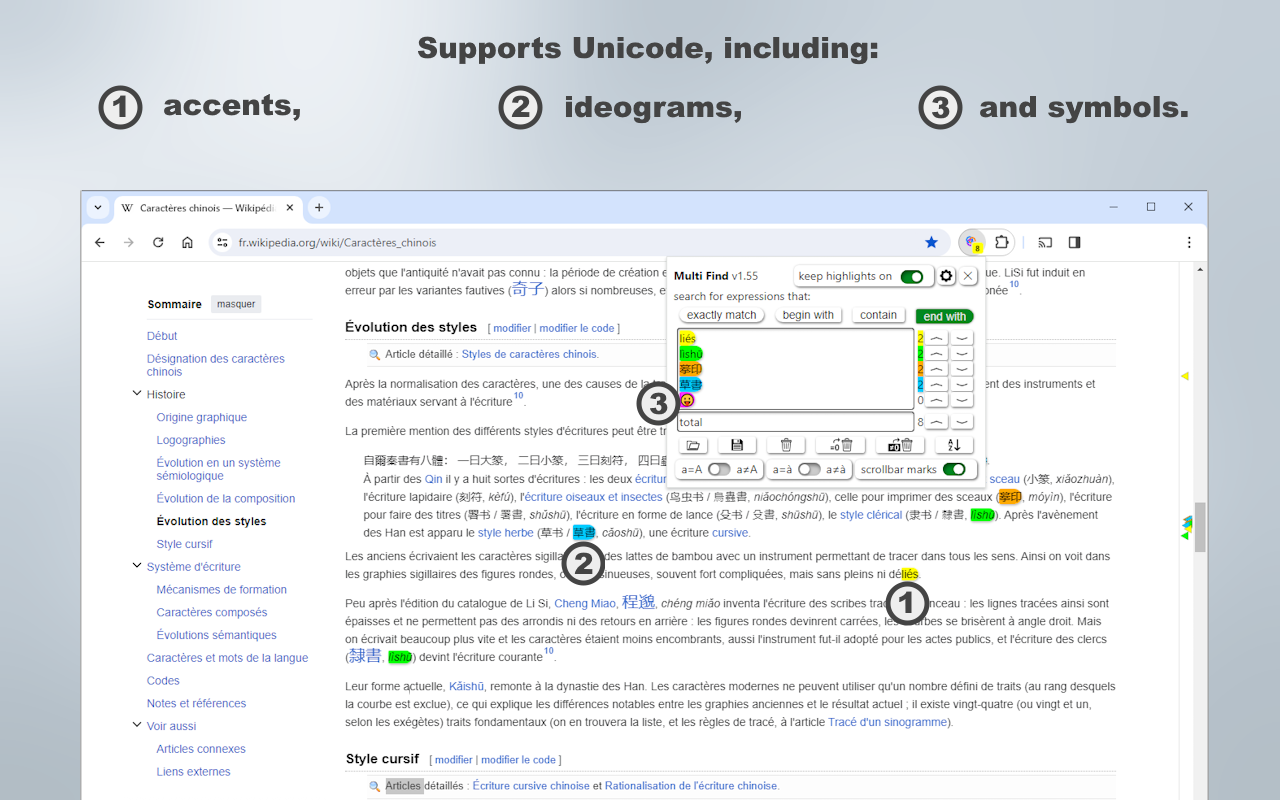
Task: Collapse the Système d'écriture section
Action: point(137,566)
